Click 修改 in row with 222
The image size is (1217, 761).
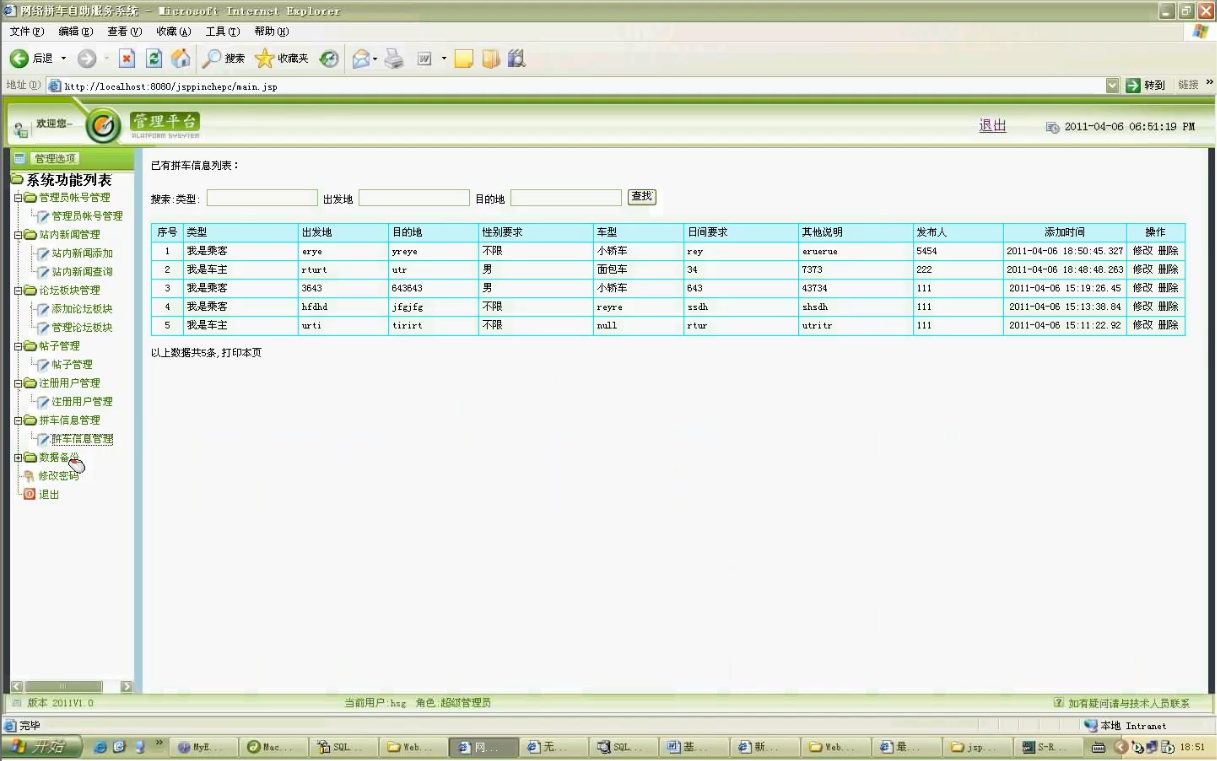[x=1142, y=270]
